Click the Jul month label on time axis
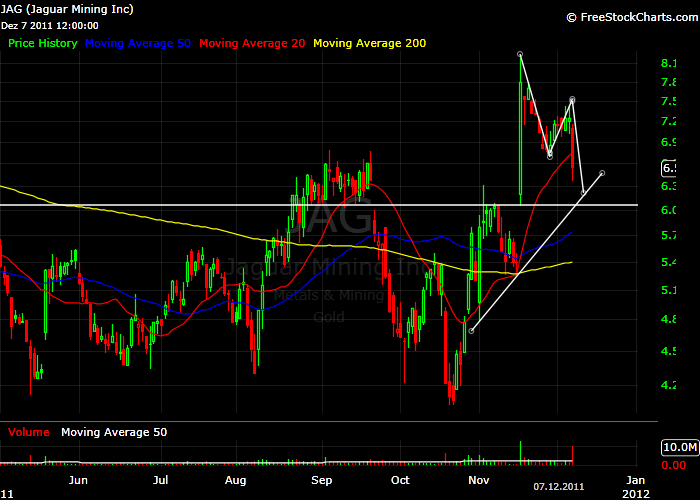This screenshot has width=700, height=500. click(x=160, y=480)
